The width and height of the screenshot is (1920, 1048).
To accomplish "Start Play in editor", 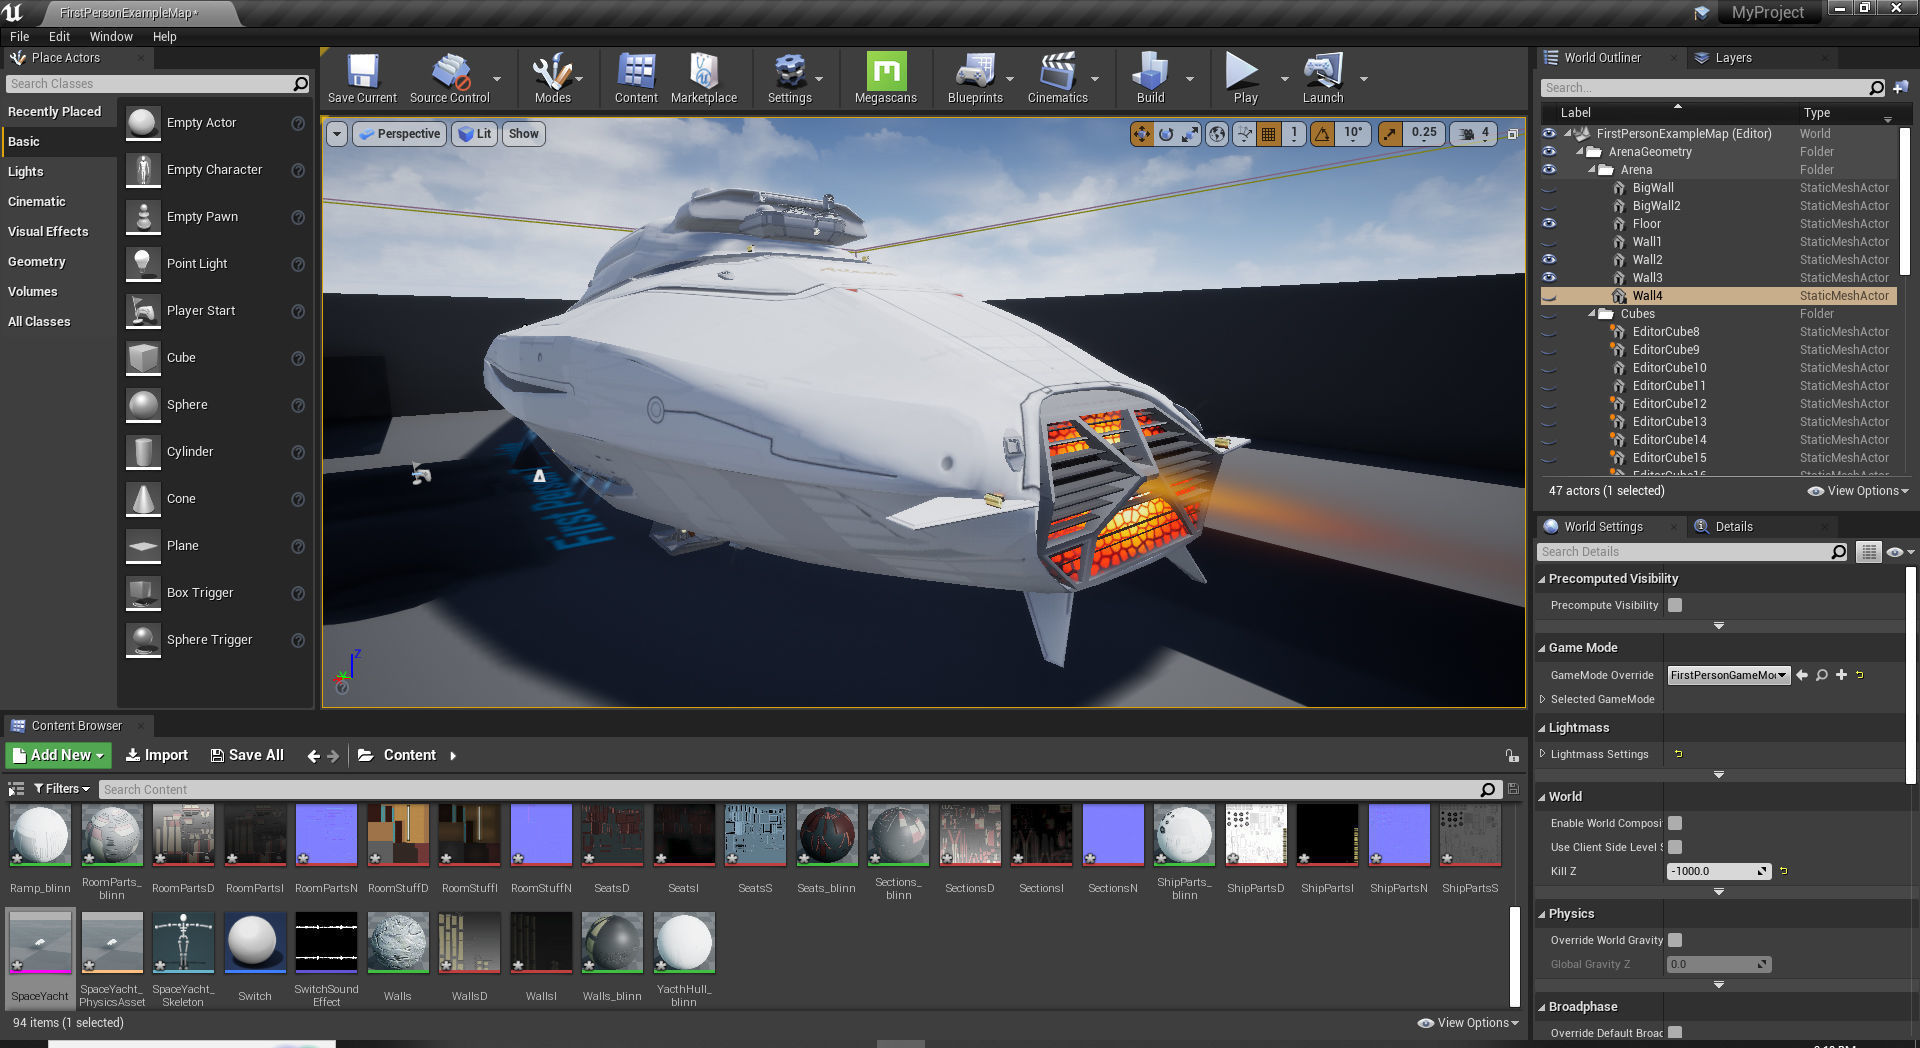I will coord(1245,78).
